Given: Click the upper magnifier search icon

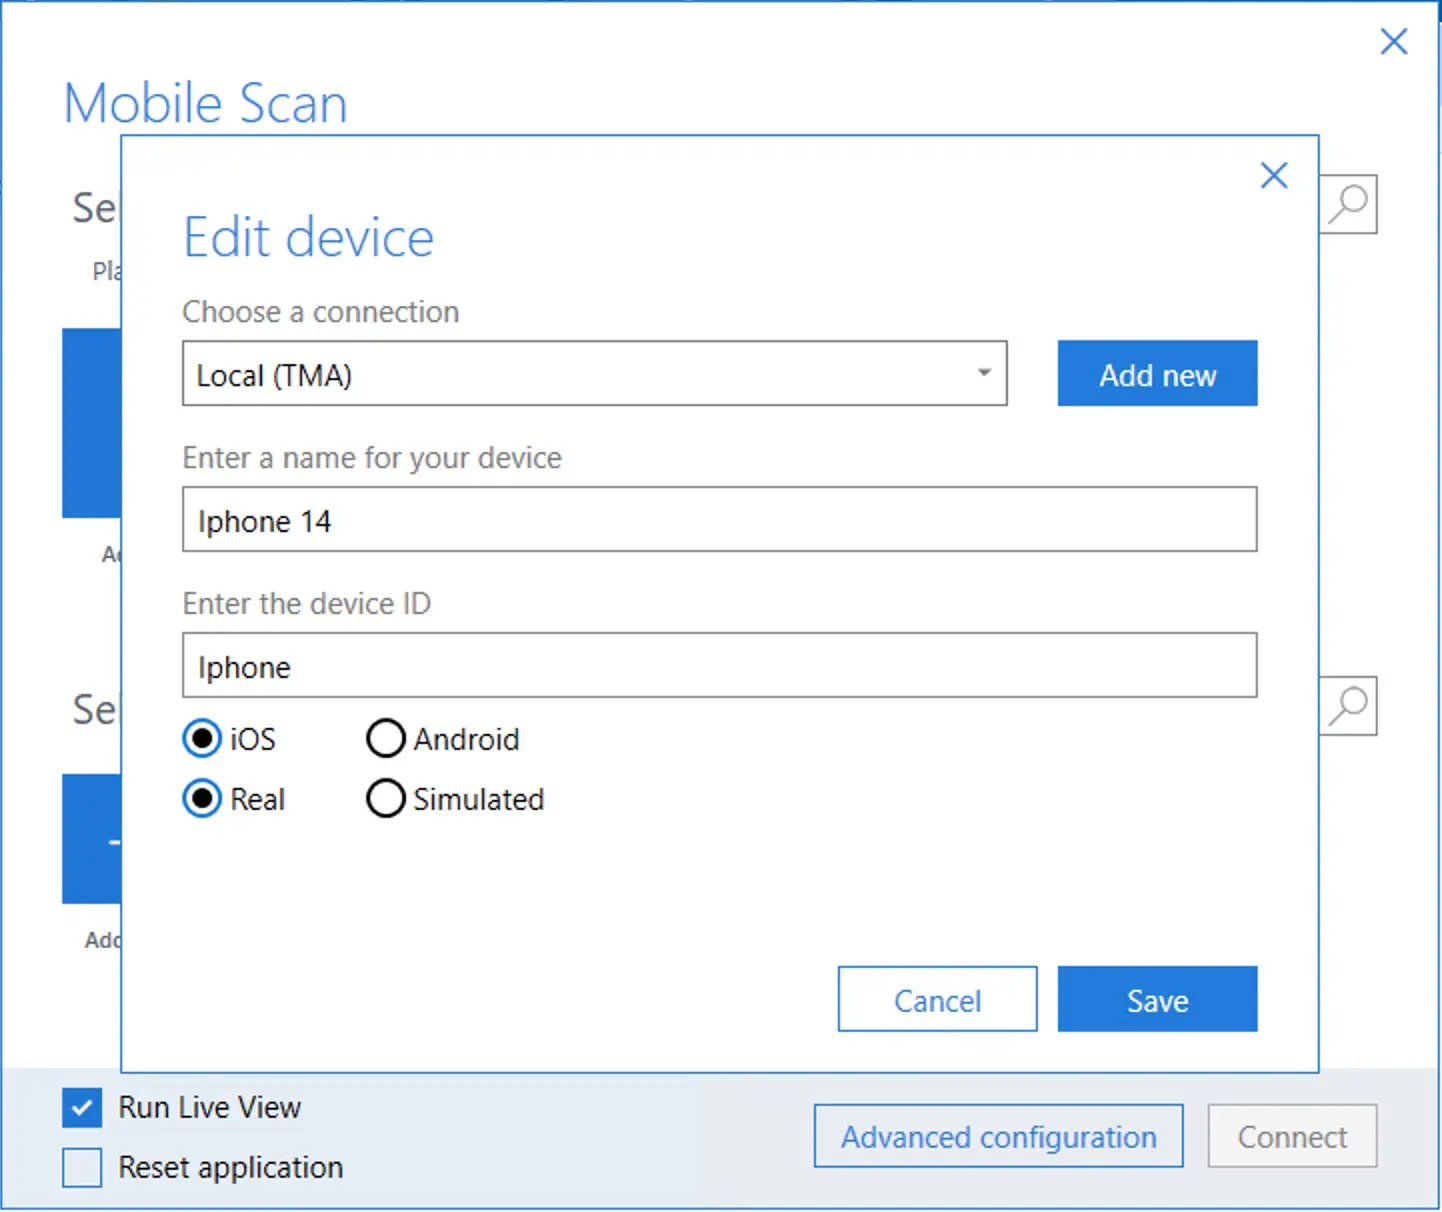Looking at the screenshot, I should coord(1349,204).
